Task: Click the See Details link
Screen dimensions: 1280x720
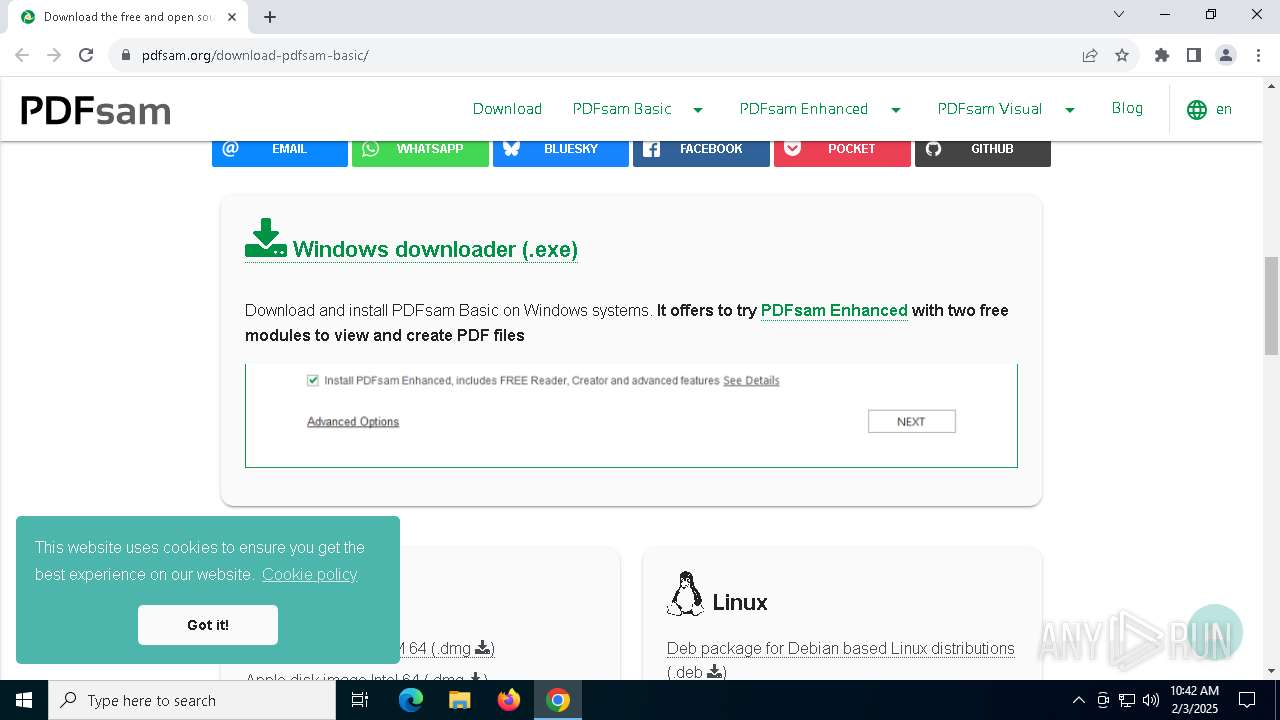Action: tap(751, 381)
